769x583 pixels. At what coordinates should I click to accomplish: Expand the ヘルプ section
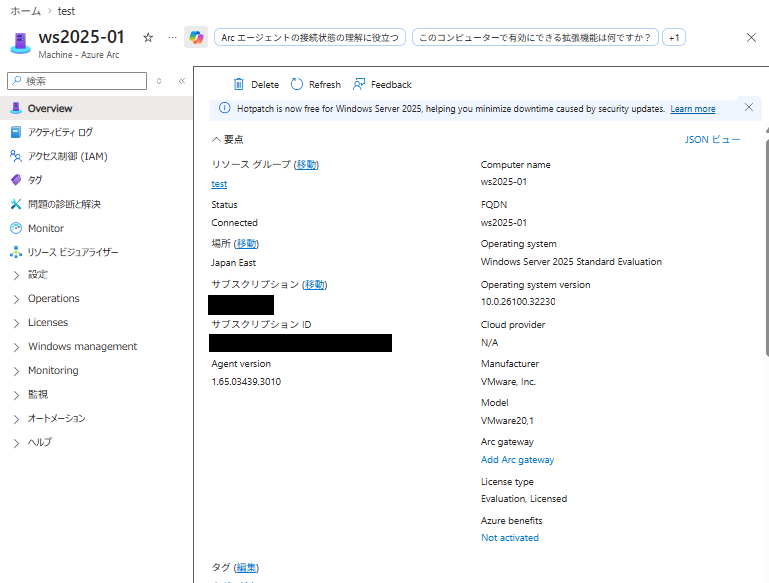pyautogui.click(x=17, y=443)
